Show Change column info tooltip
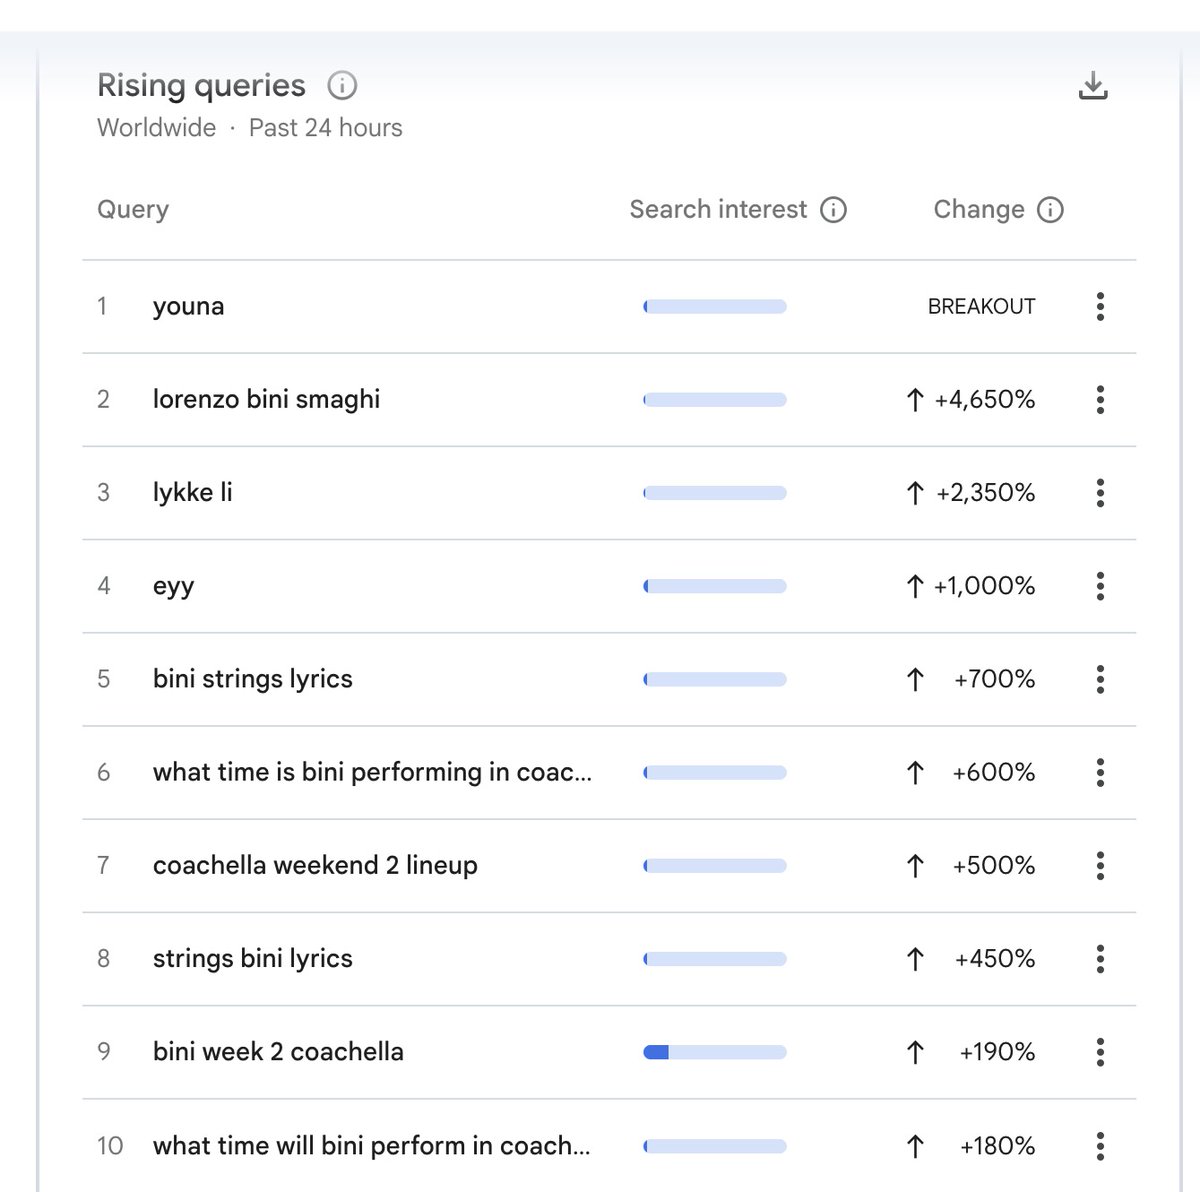This screenshot has height=1192, width=1200. point(1050,210)
